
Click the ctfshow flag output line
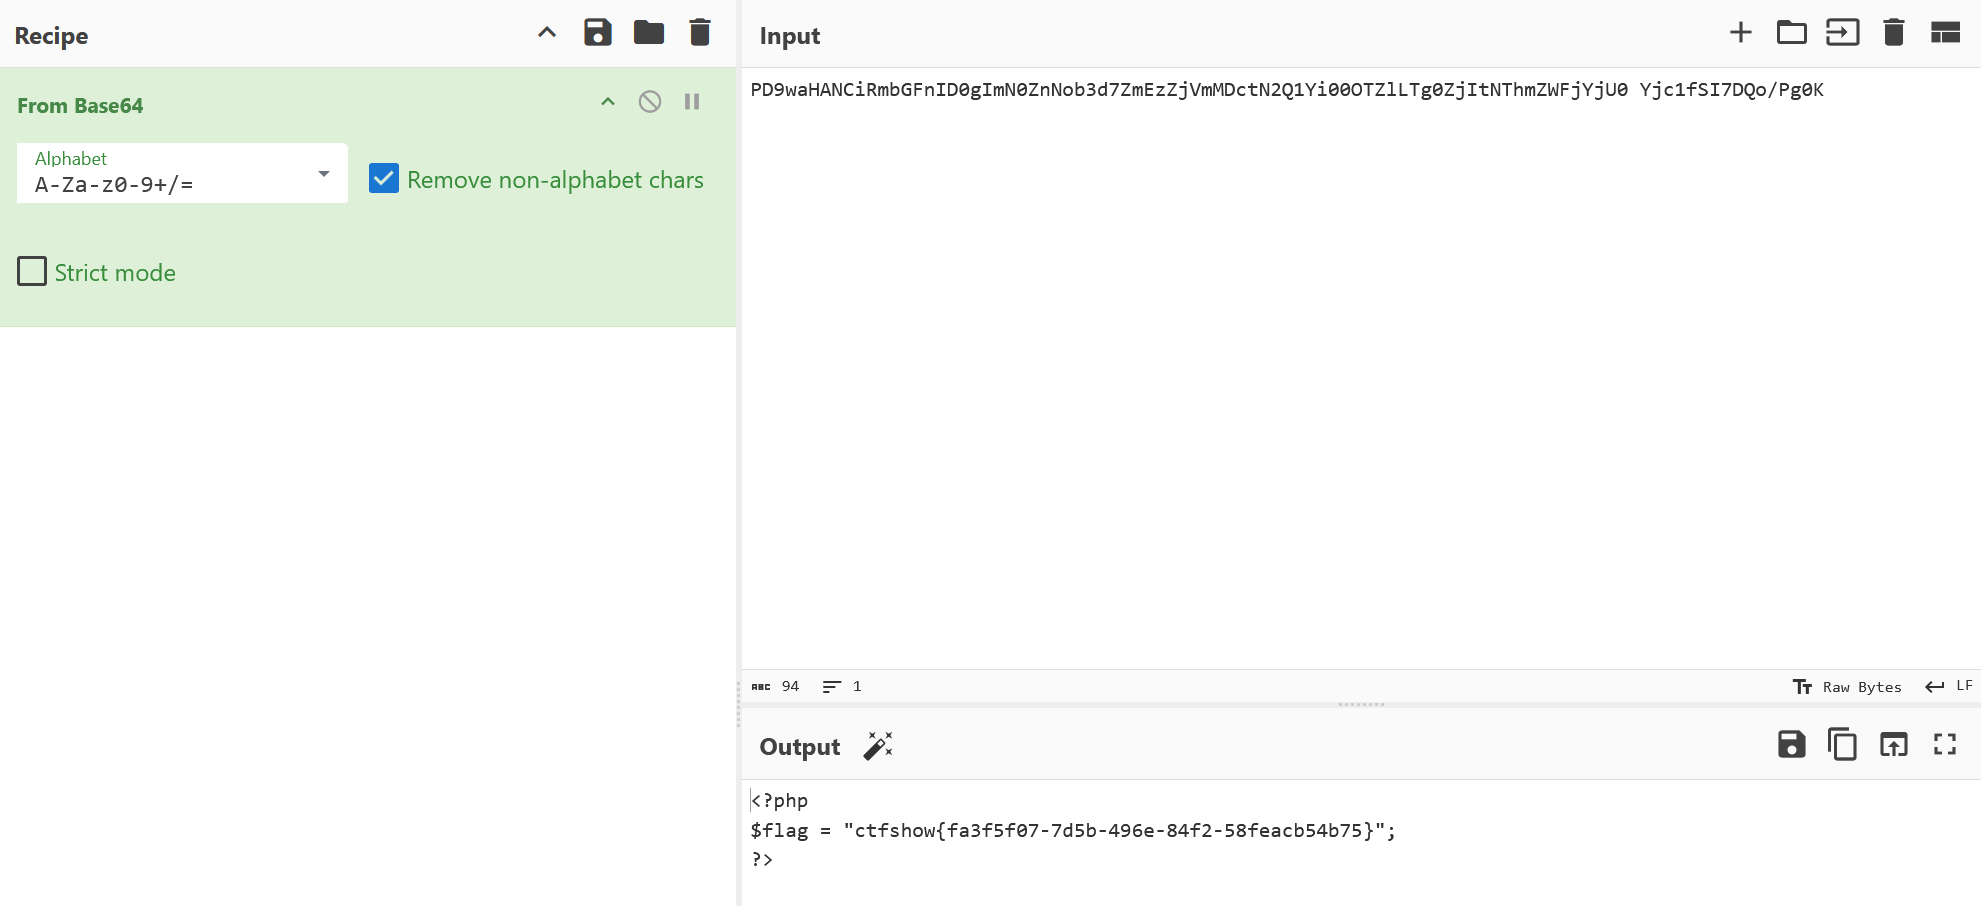(1073, 830)
